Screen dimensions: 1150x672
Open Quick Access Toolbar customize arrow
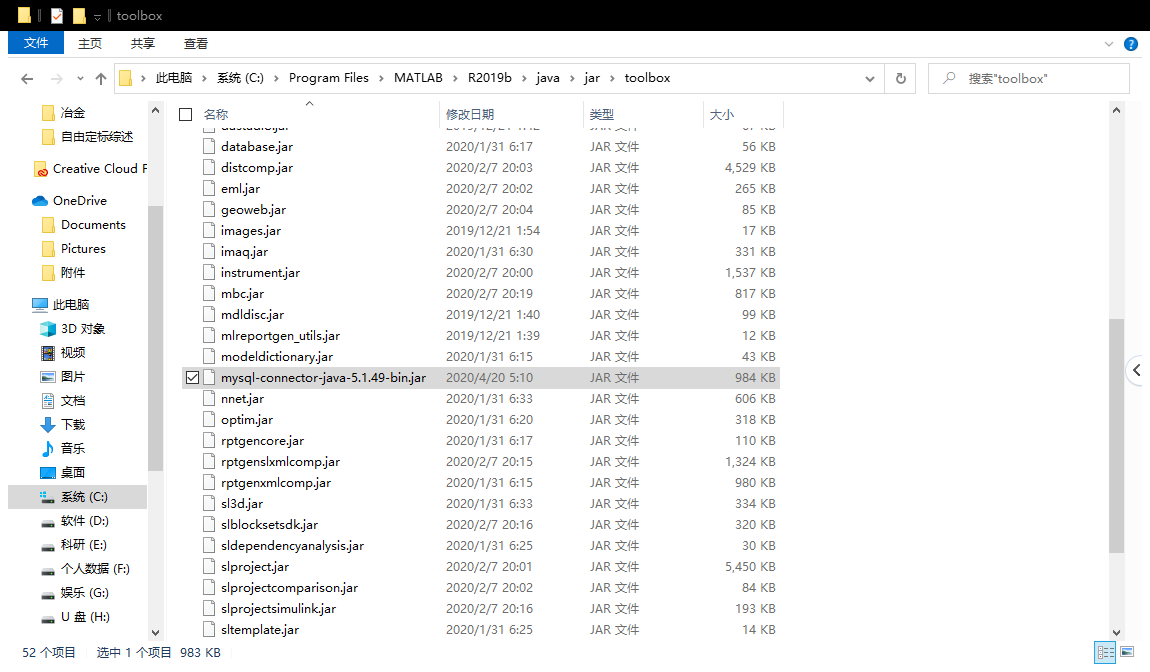(97, 17)
